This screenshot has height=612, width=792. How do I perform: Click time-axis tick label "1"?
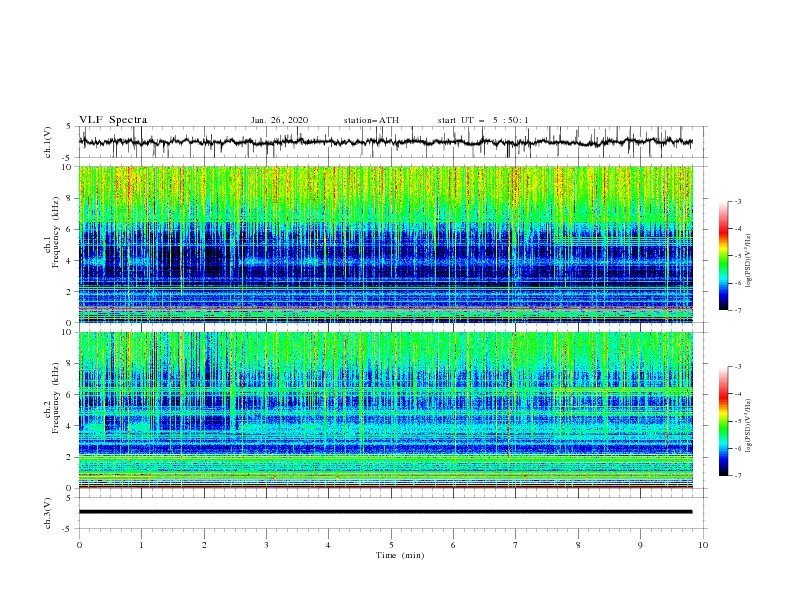tap(141, 545)
